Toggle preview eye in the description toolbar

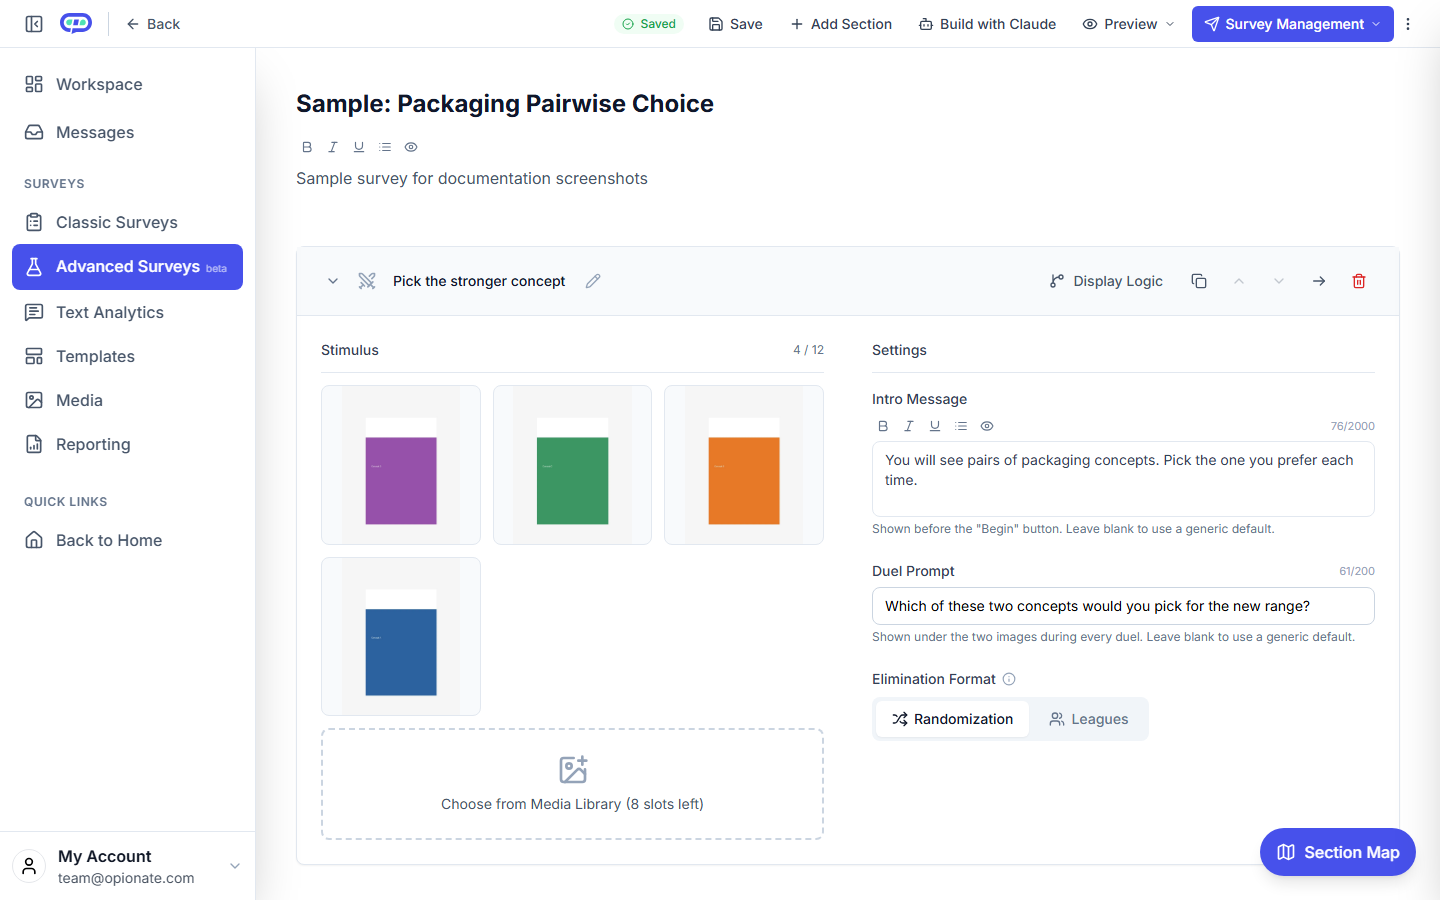[x=411, y=147]
